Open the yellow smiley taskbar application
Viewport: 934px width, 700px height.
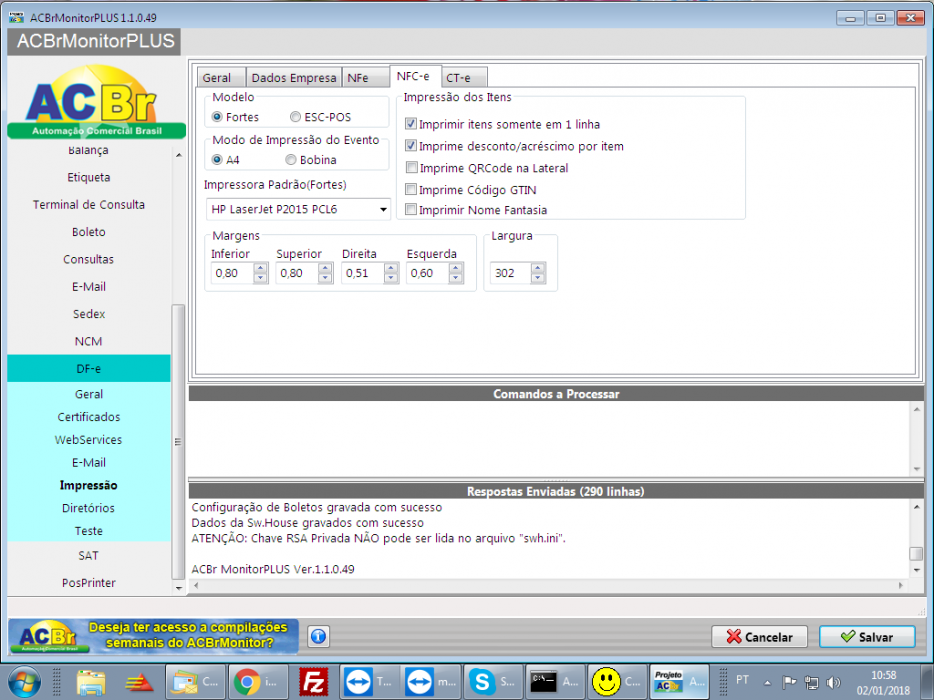tap(617, 682)
